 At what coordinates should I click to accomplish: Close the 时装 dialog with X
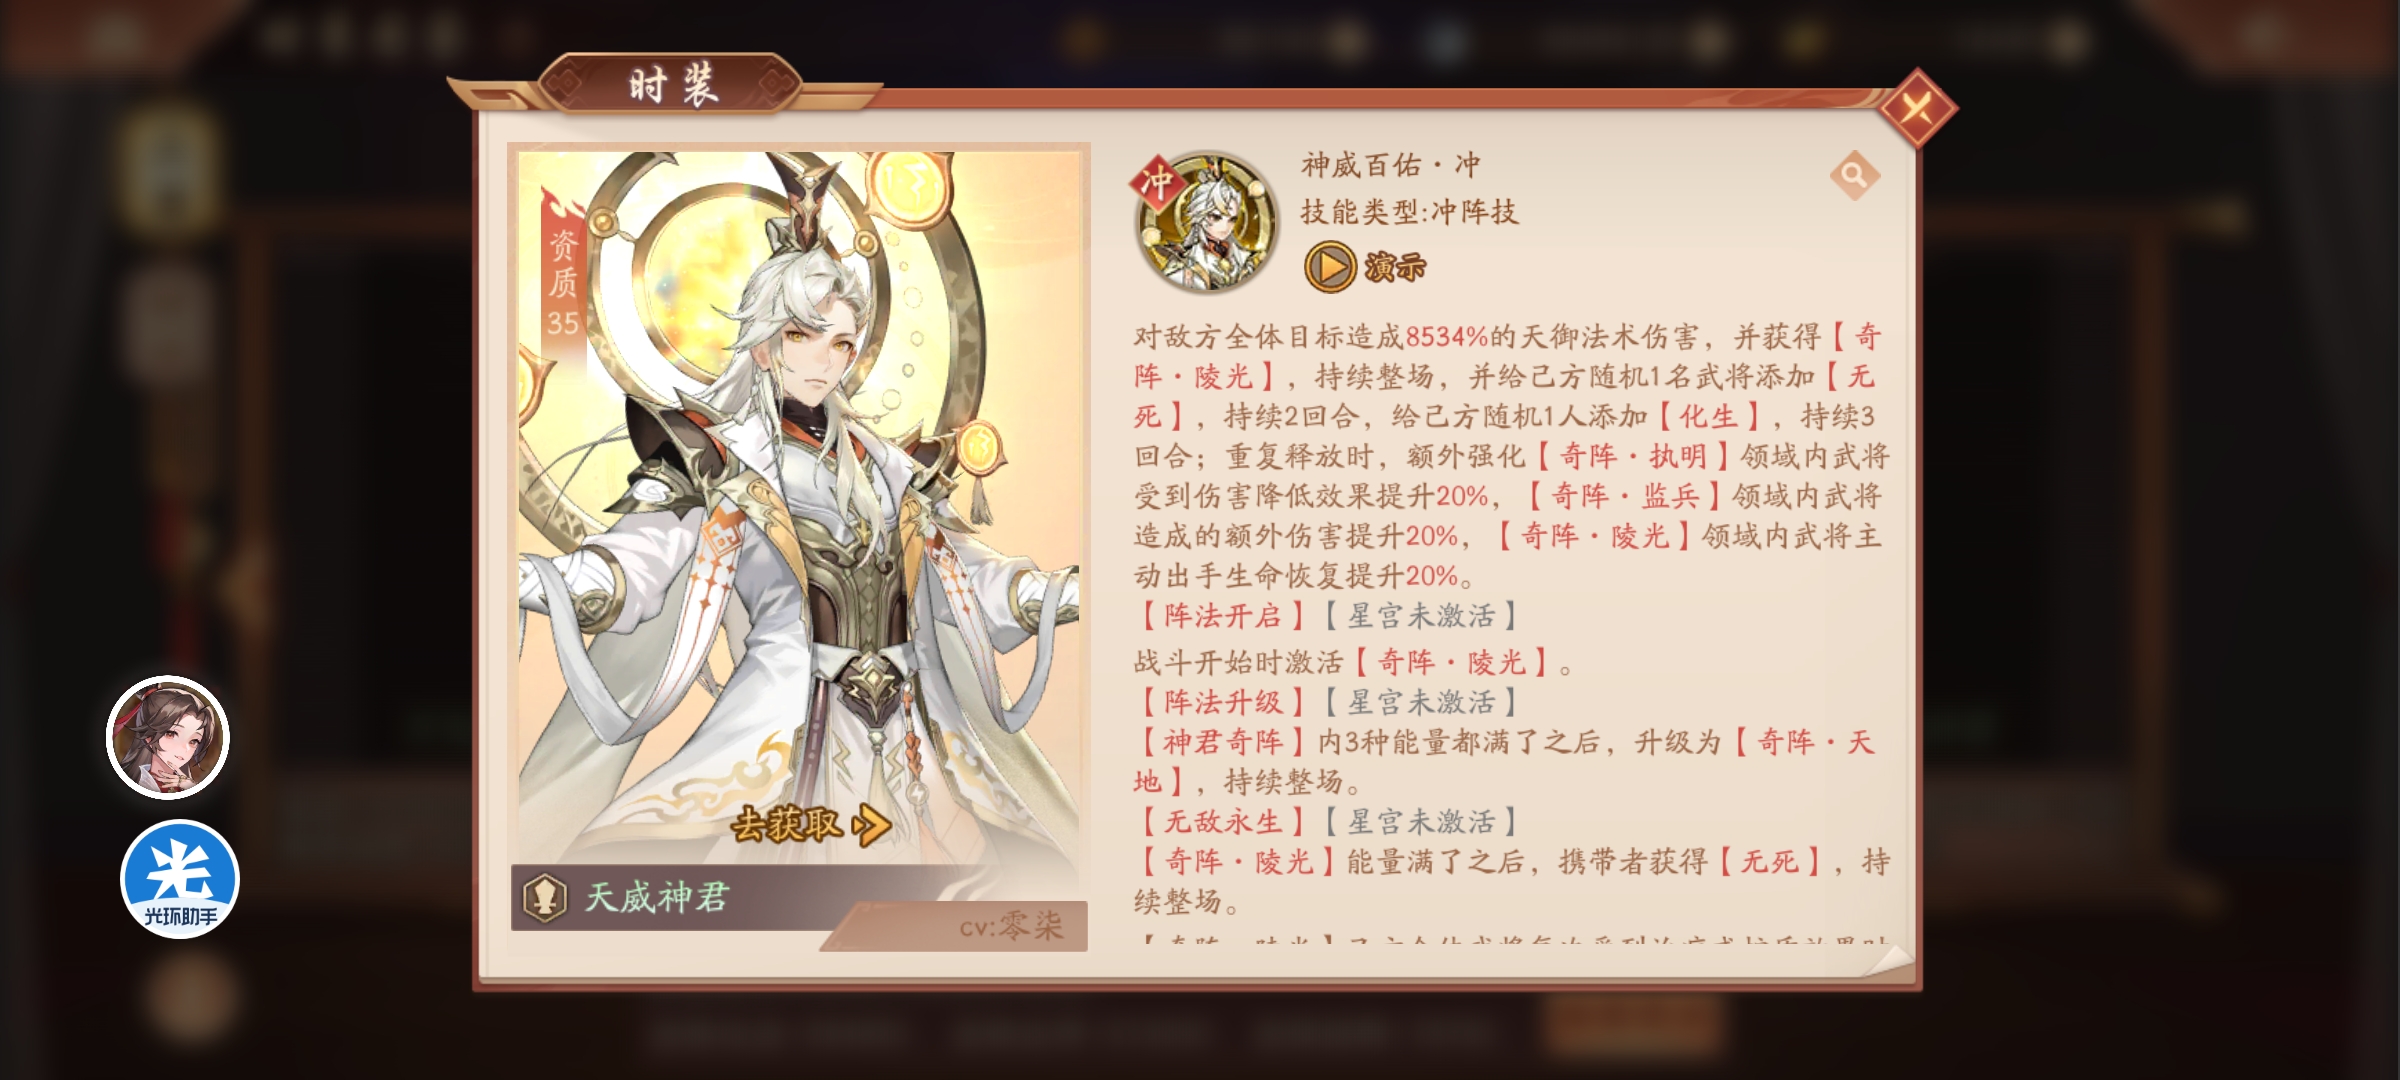(1917, 108)
